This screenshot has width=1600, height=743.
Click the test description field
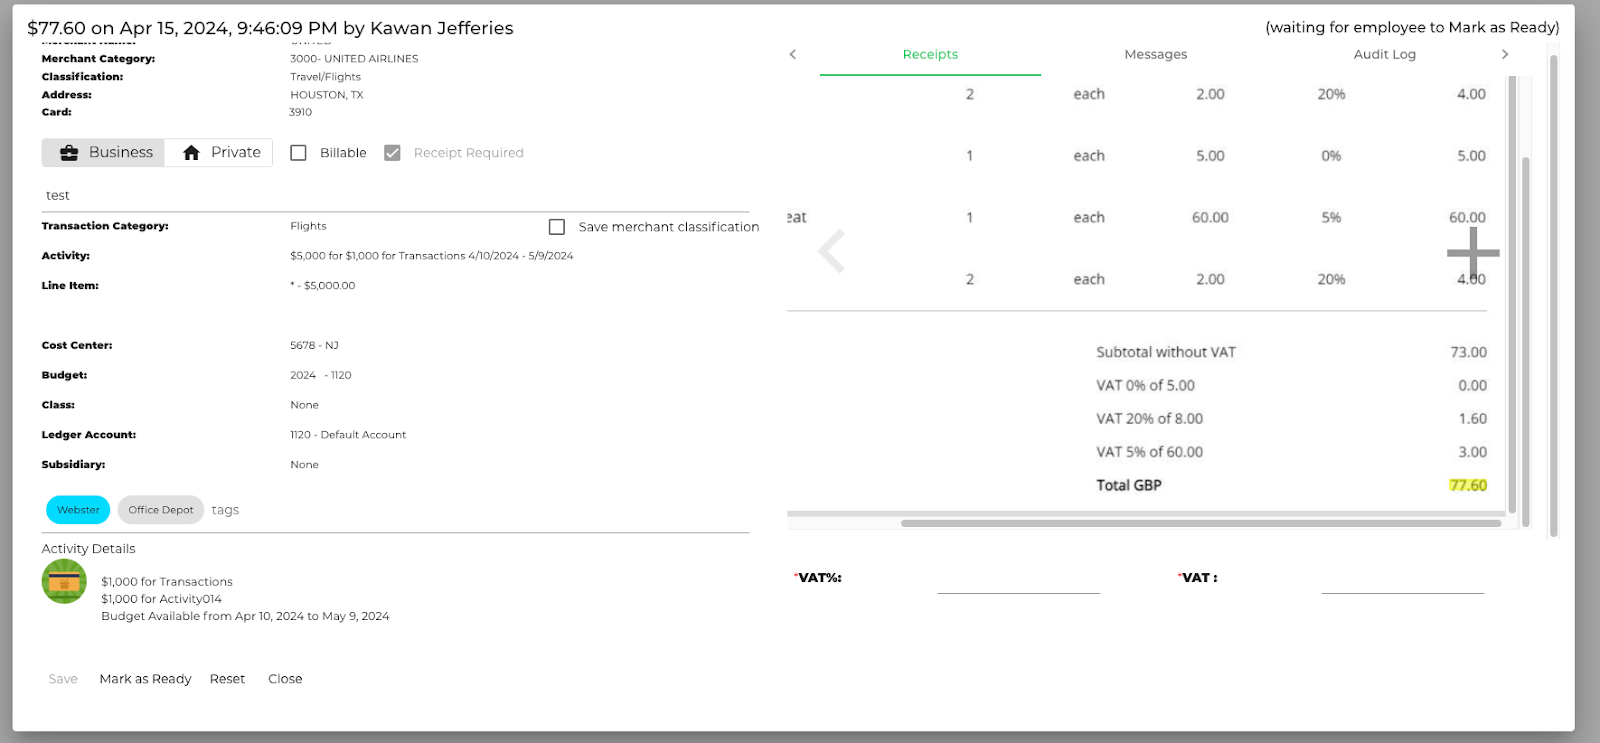395,196
